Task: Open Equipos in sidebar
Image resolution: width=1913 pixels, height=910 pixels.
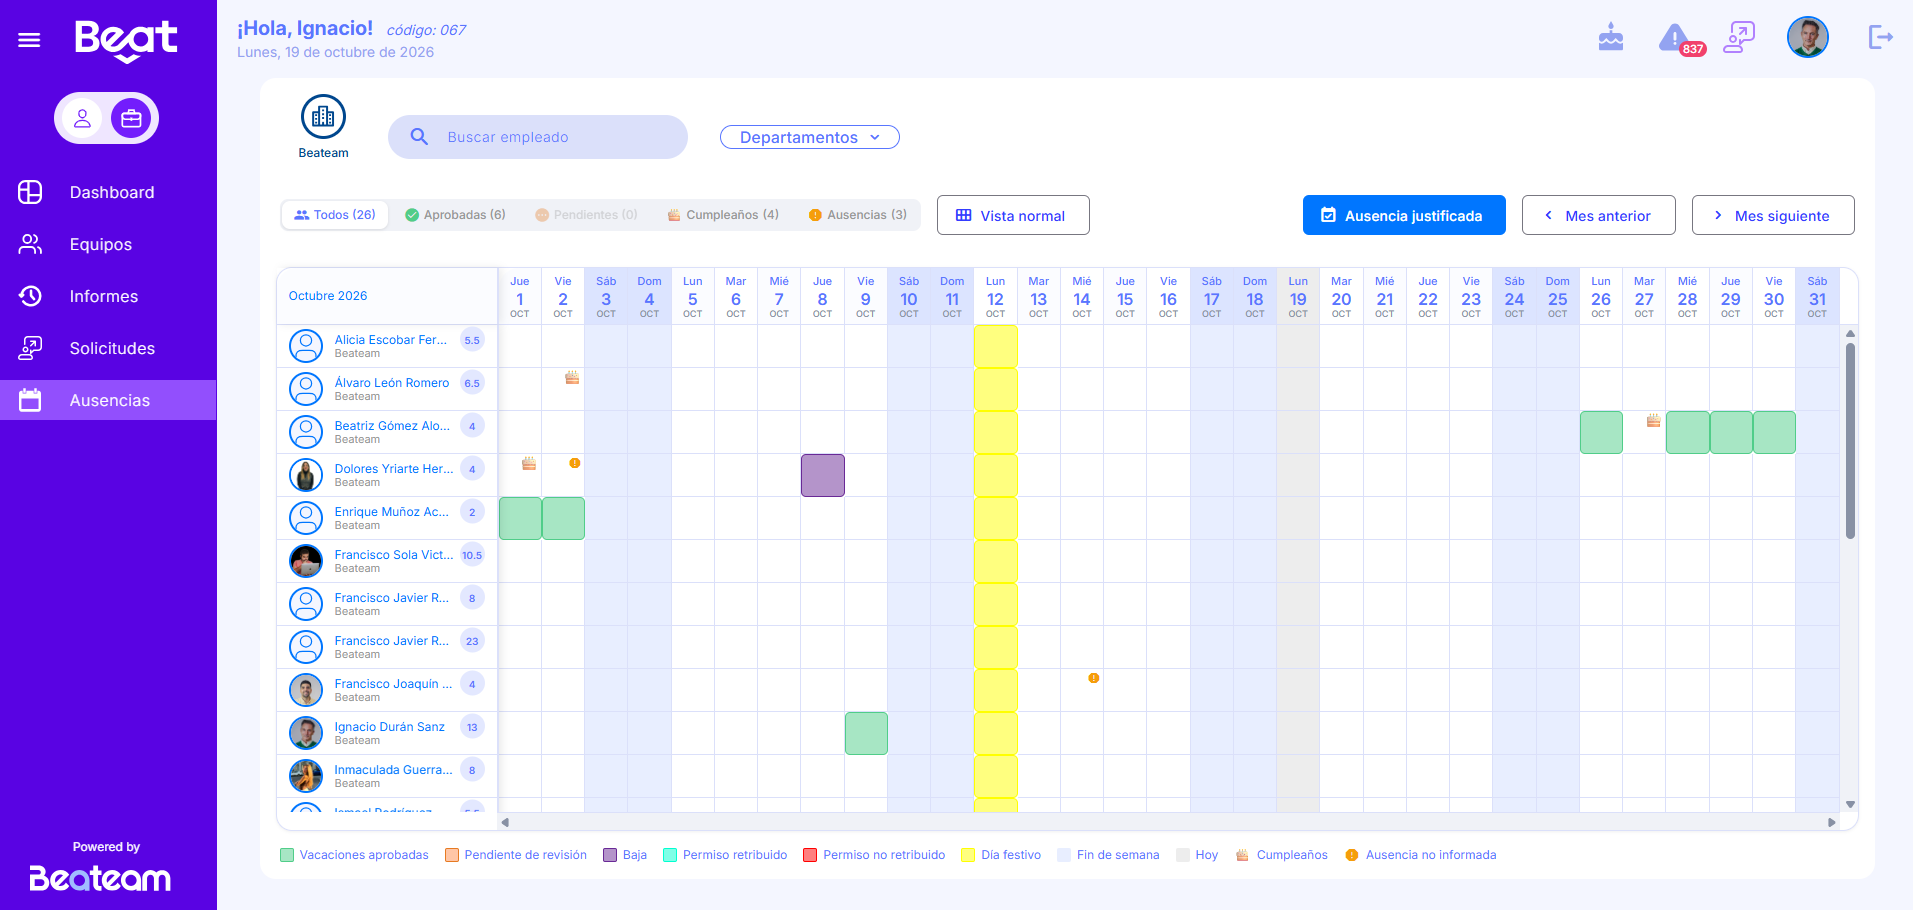Action: point(108,244)
